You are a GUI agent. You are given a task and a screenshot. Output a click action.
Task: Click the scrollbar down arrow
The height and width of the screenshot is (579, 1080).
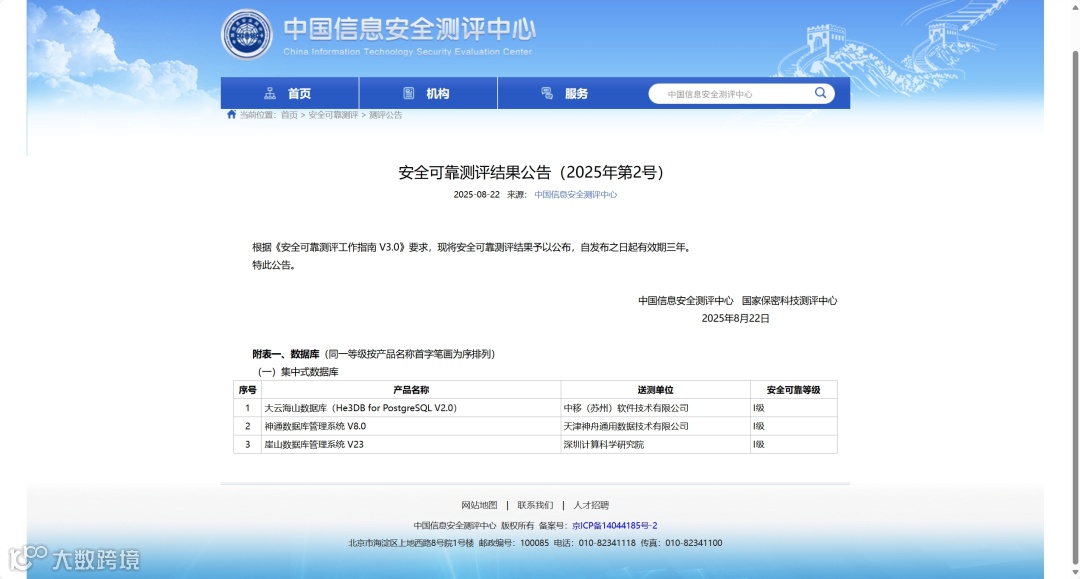pyautogui.click(x=1074, y=573)
